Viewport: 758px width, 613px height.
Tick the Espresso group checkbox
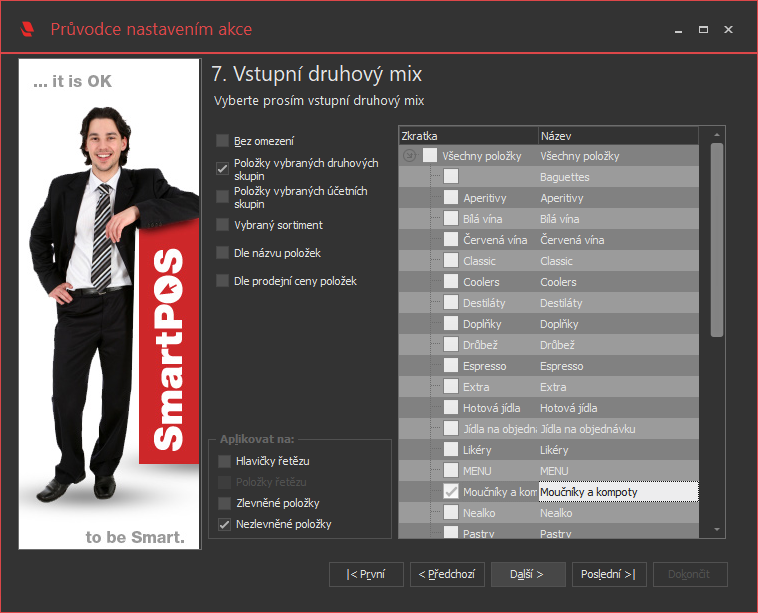click(451, 366)
